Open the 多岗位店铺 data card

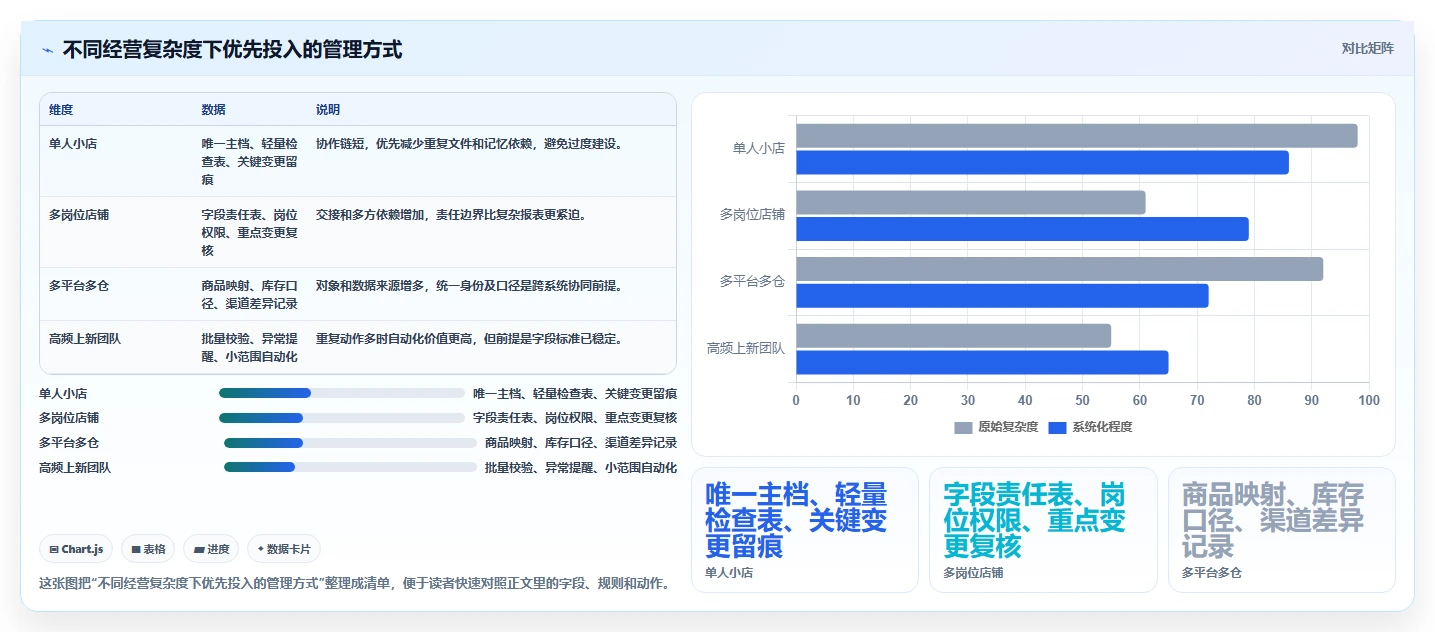1043,530
